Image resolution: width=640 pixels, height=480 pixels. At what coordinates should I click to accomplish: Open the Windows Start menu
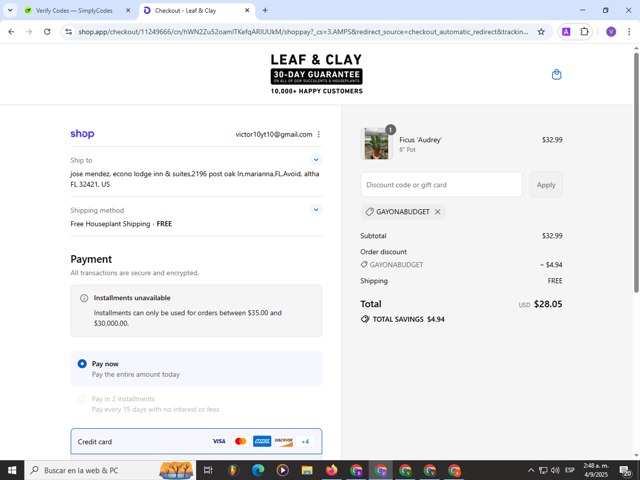12,470
